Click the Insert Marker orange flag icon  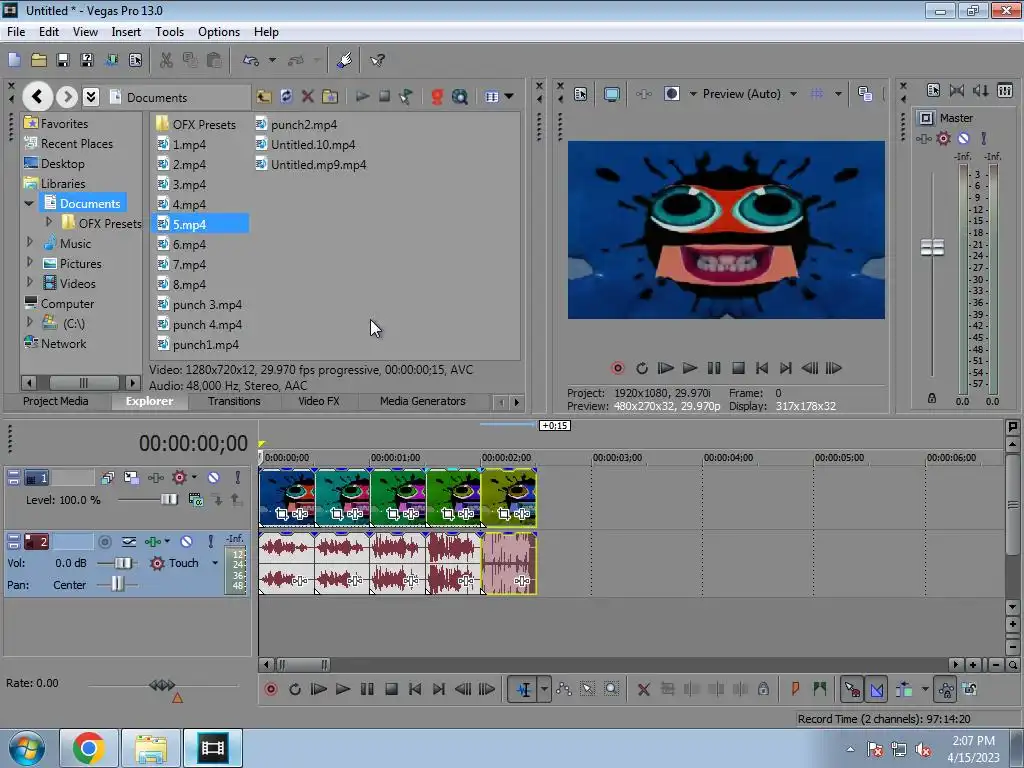pyautogui.click(x=795, y=689)
